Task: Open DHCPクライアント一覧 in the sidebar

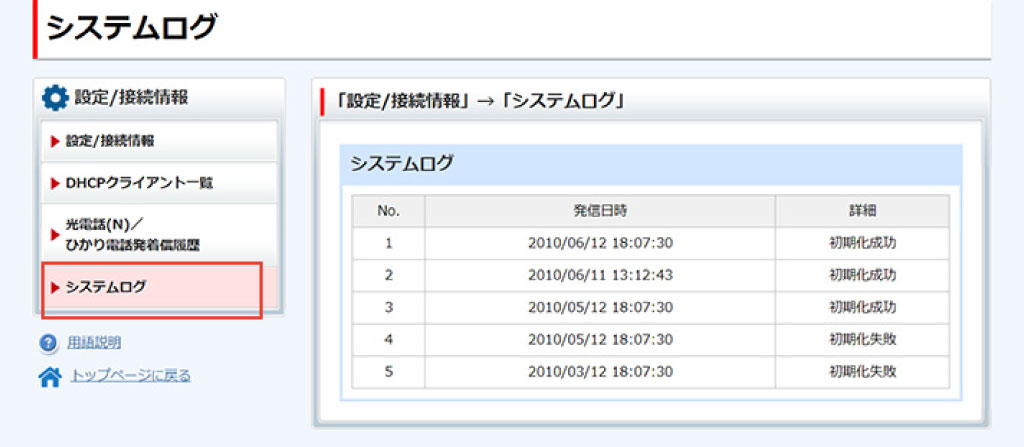Action: 138,183
